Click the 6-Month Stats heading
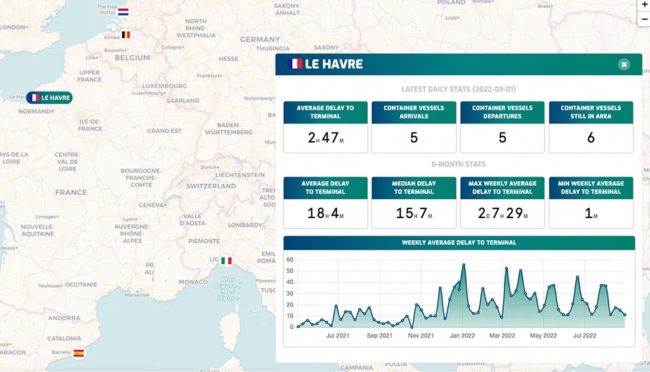Image resolution: width=650 pixels, height=372 pixels. point(458,164)
